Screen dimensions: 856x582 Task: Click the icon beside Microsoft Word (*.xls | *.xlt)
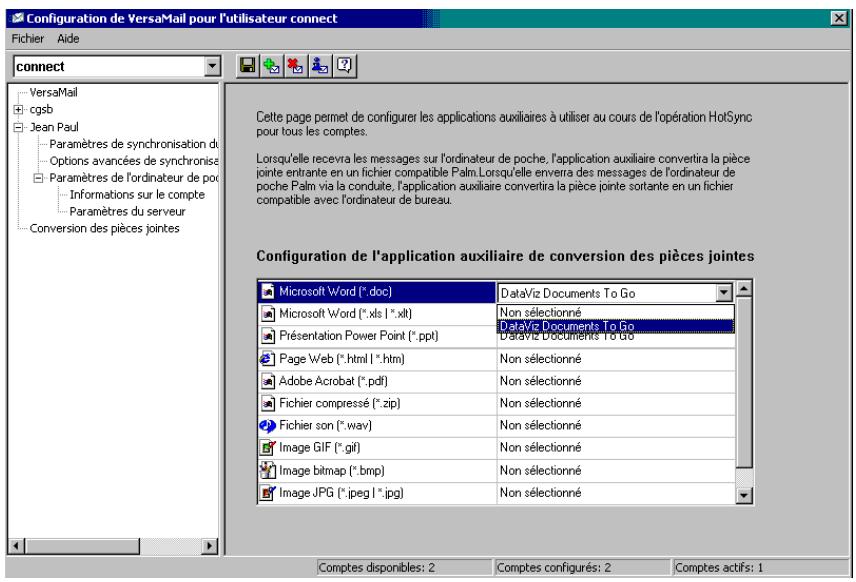pyautogui.click(x=268, y=314)
